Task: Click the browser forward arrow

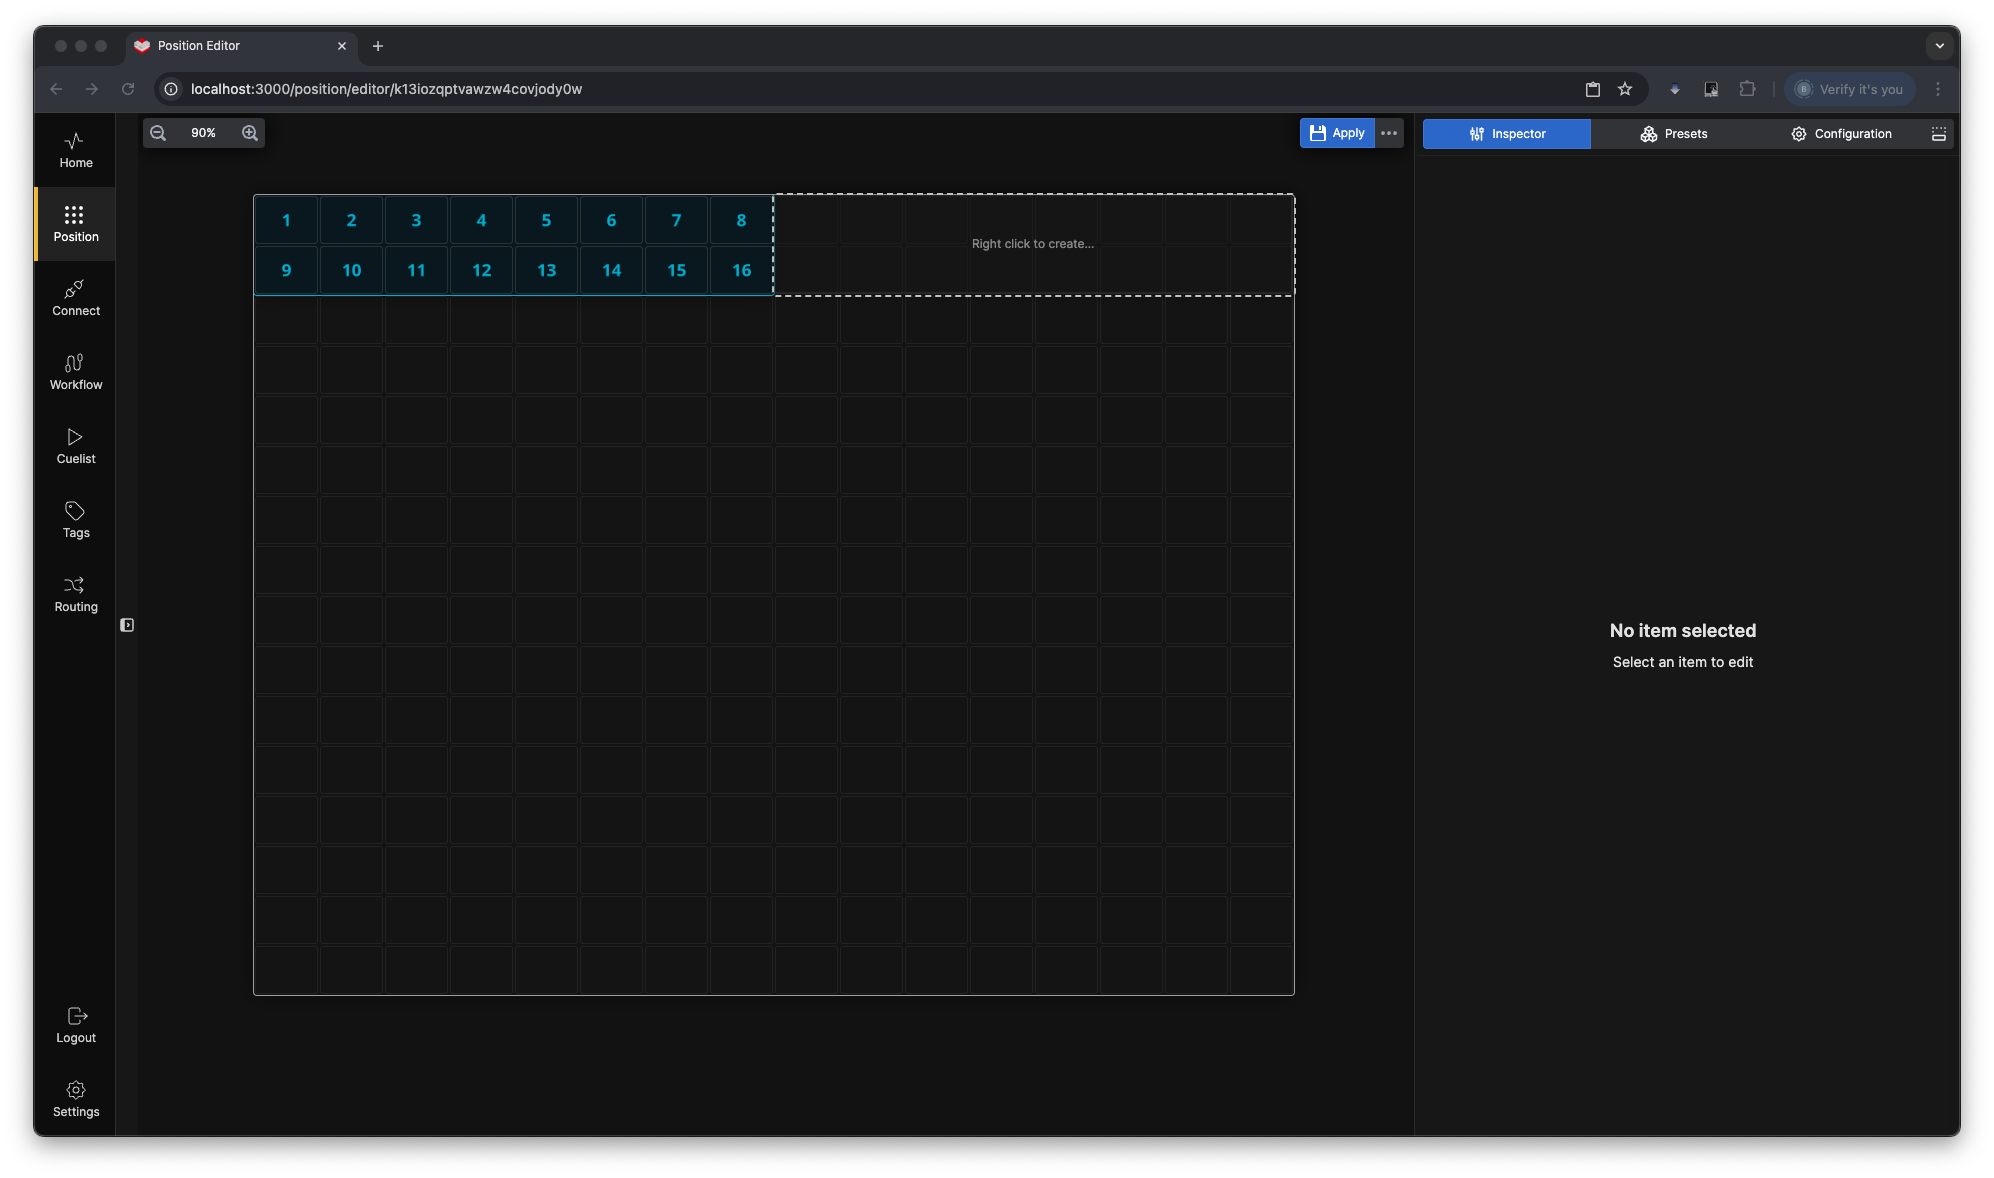Action: 92,89
